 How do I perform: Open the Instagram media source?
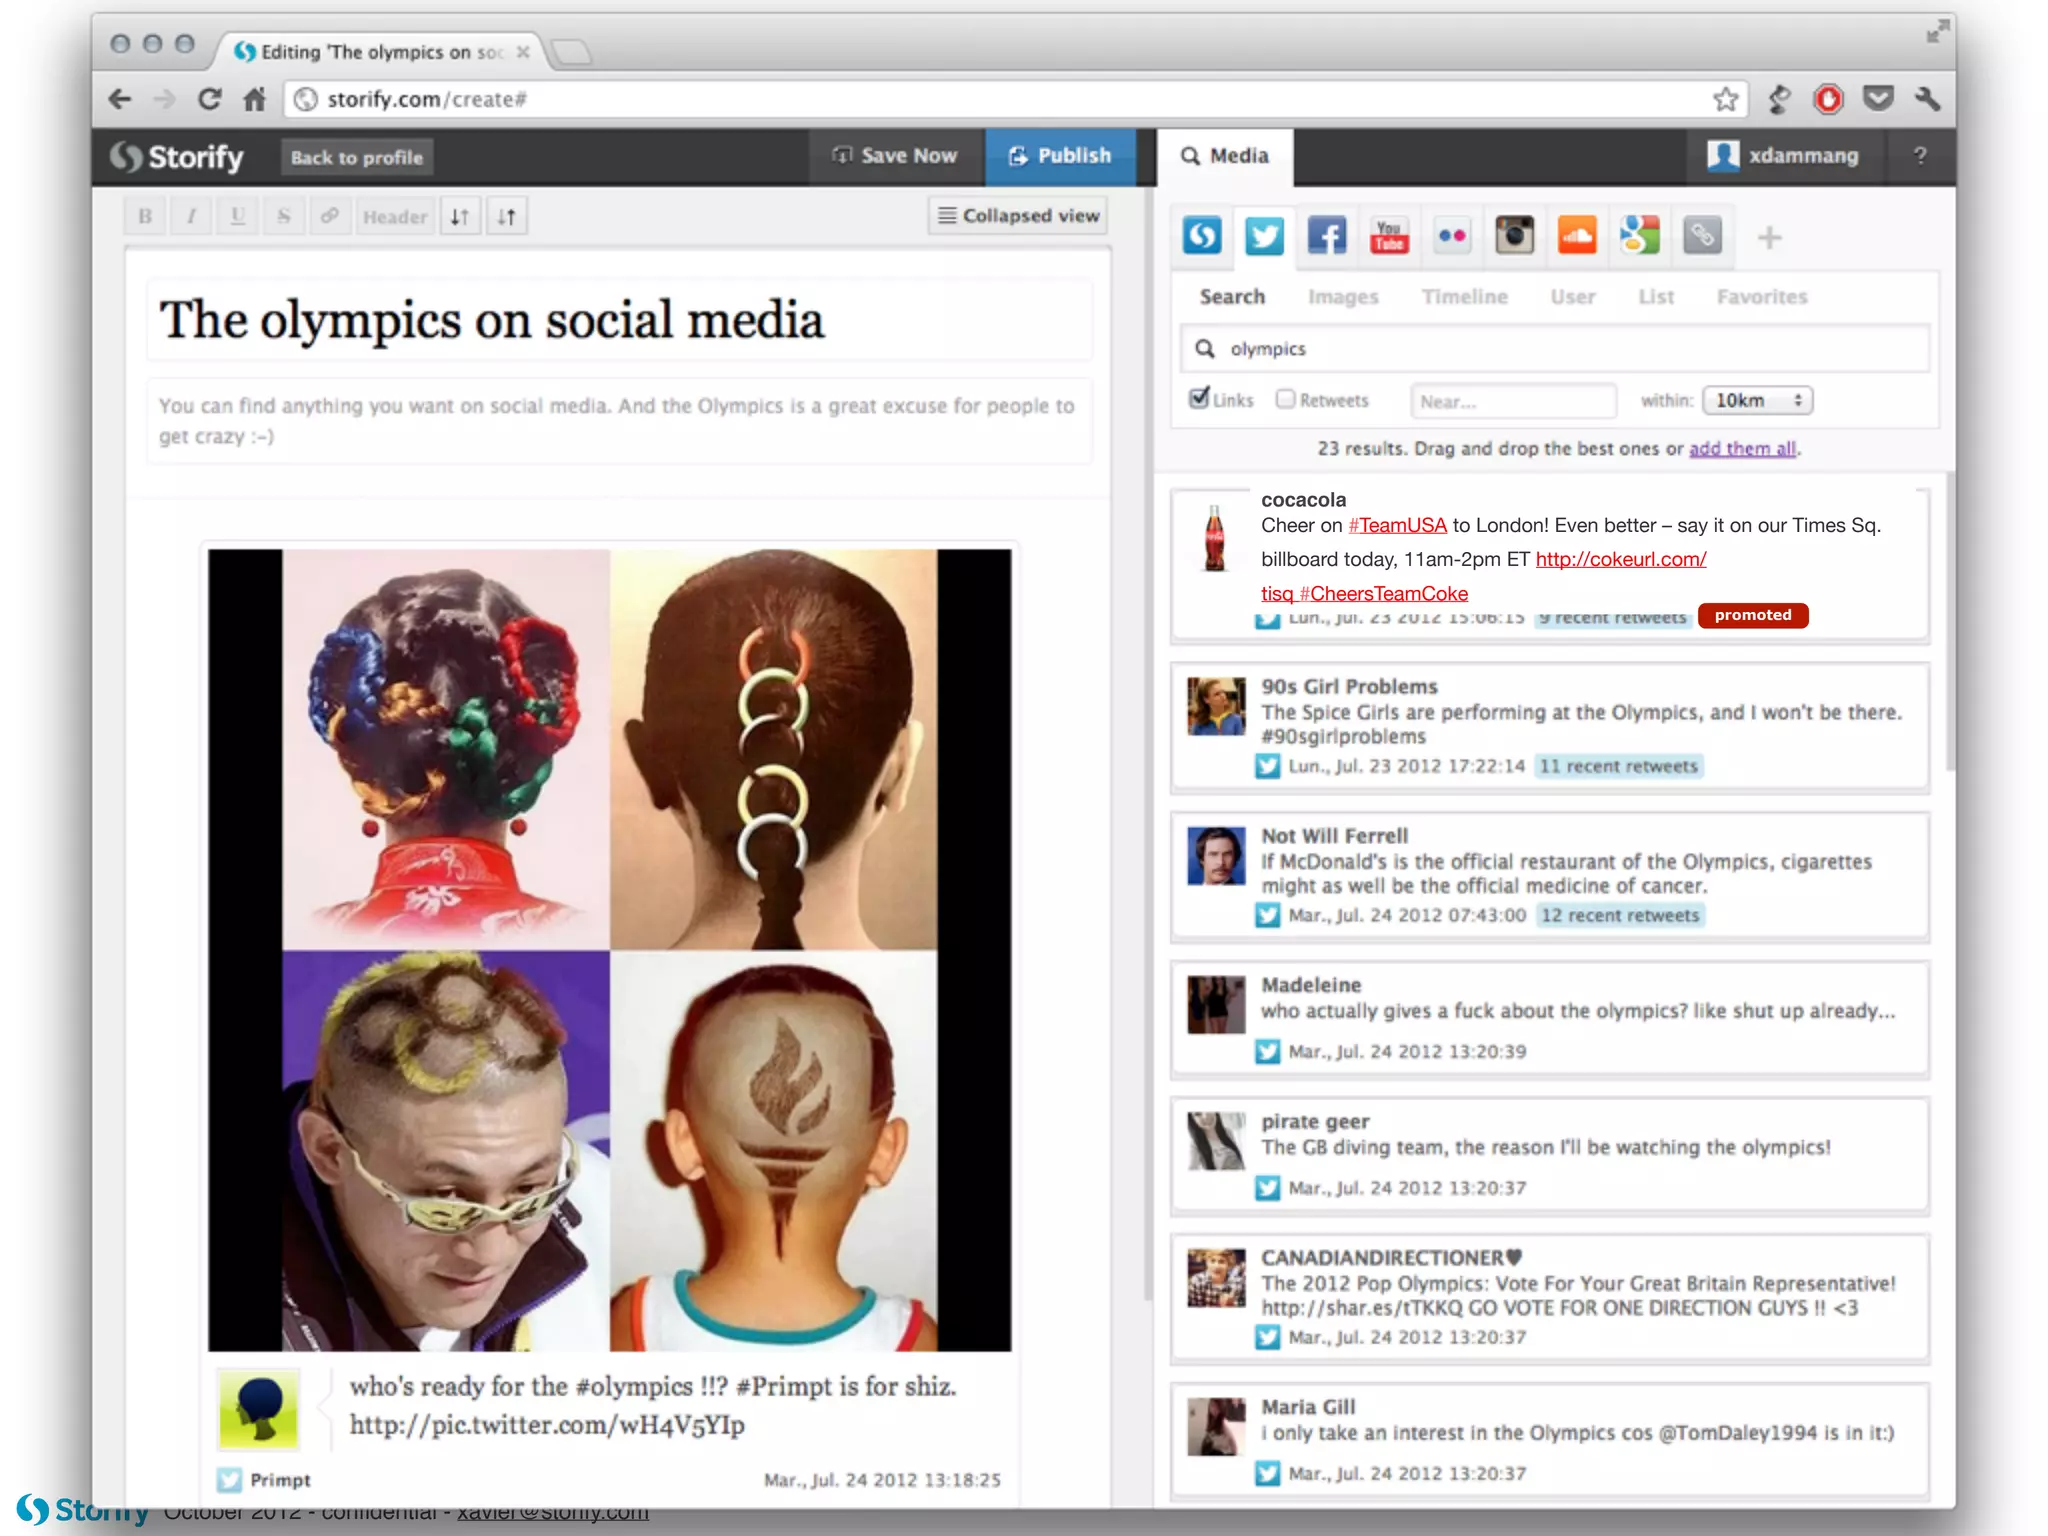[x=1514, y=237]
